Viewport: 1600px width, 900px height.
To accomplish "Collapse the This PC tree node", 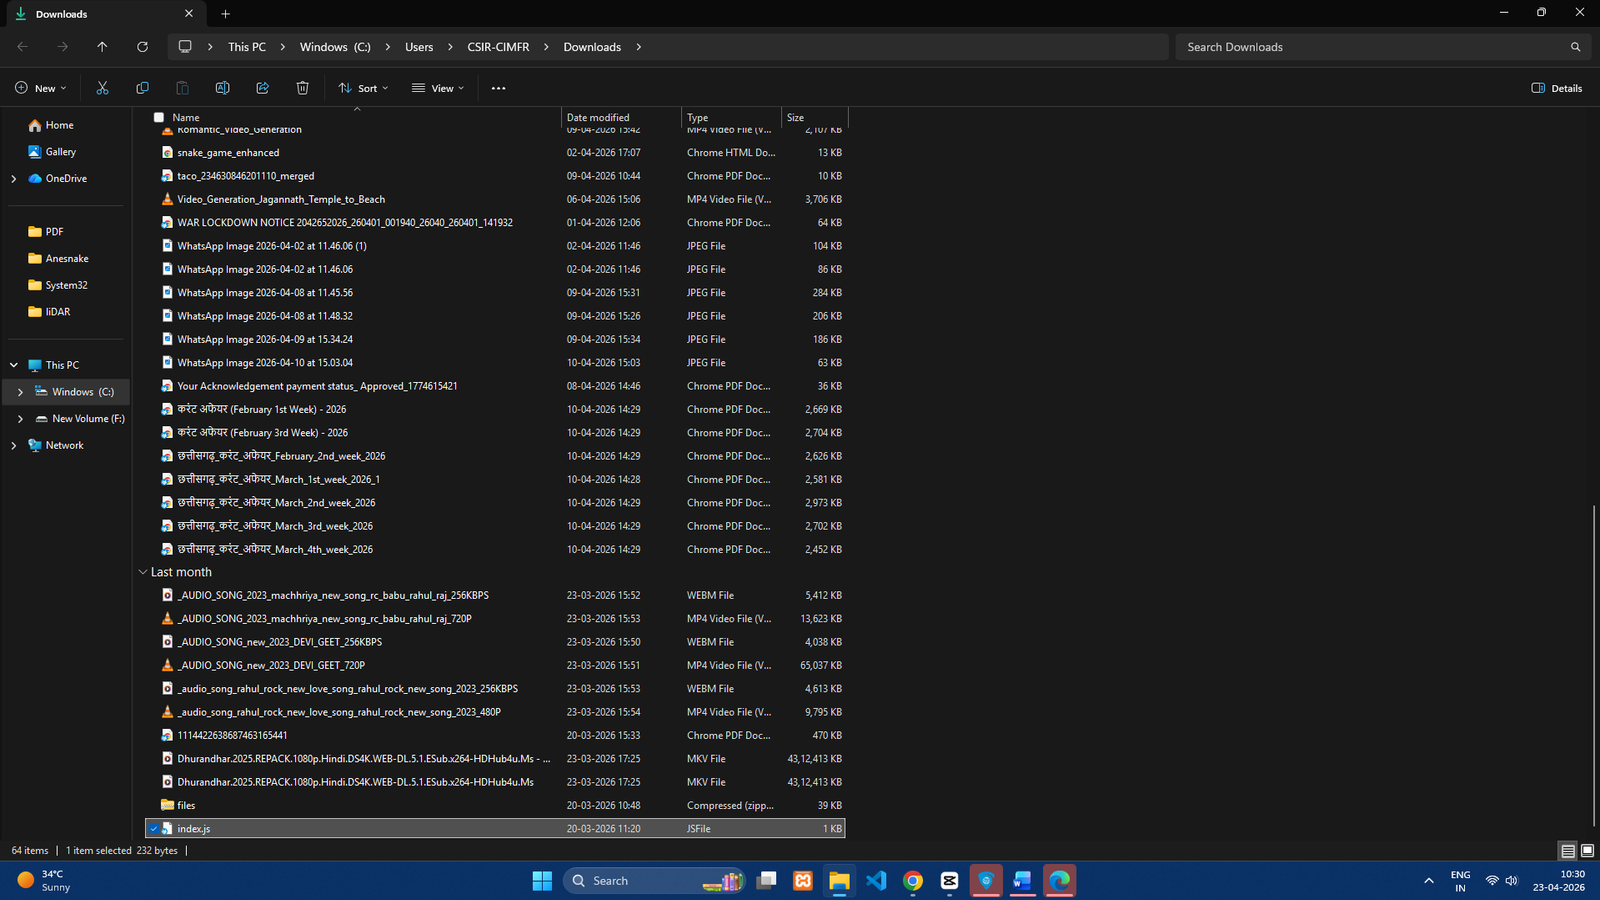I will coord(14,365).
